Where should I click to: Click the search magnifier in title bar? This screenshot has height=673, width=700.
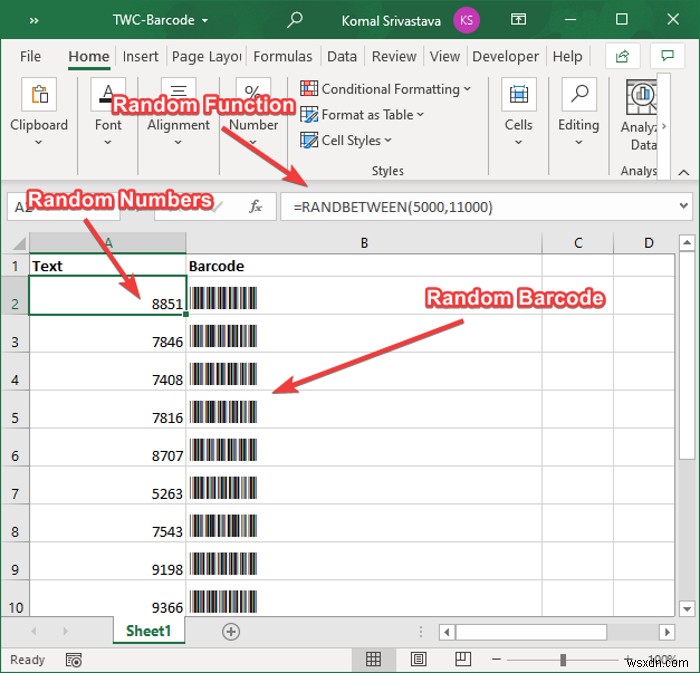(x=294, y=20)
